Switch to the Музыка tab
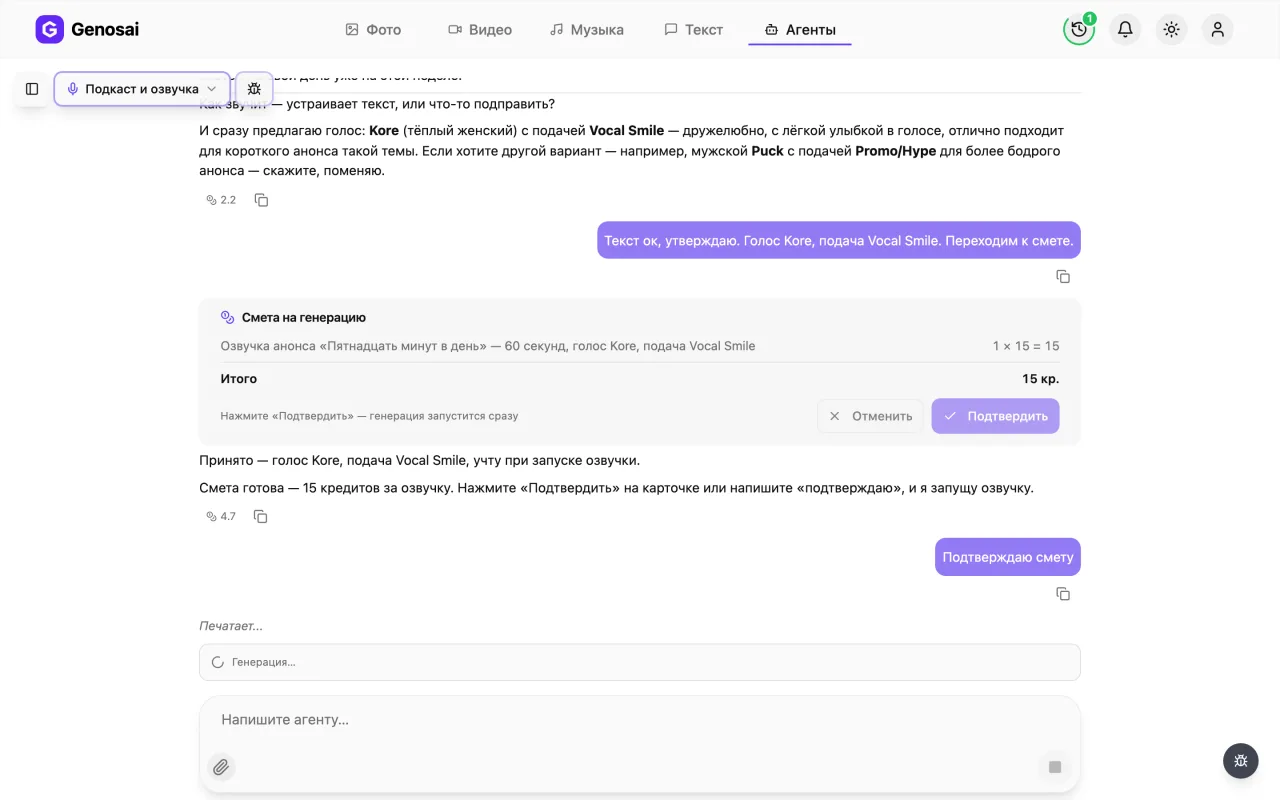Screen dimensions: 1280x800 tap(587, 30)
